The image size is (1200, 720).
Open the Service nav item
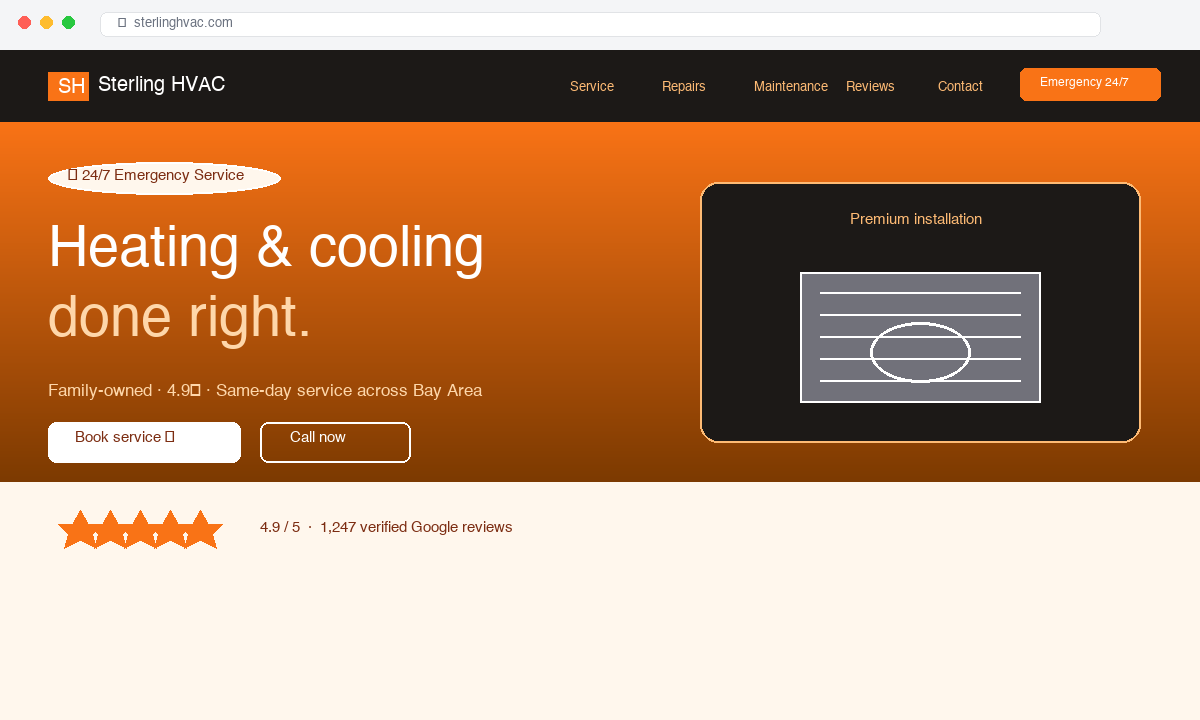[x=592, y=87]
